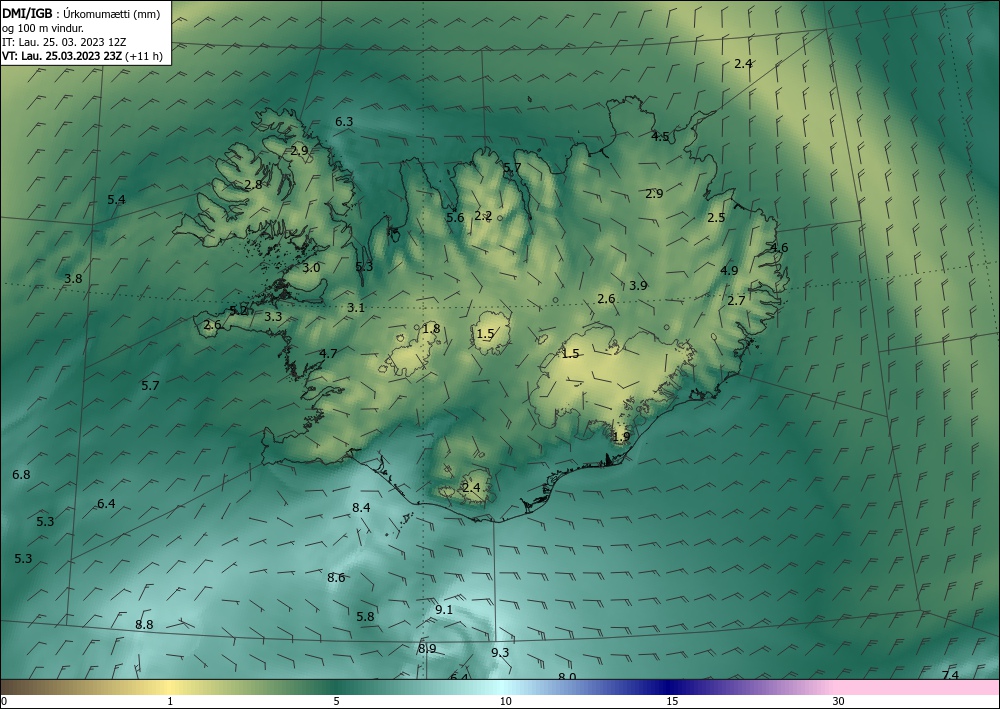Click the '1' tick label on the color scale
The height and width of the screenshot is (709, 1000).
(x=170, y=701)
